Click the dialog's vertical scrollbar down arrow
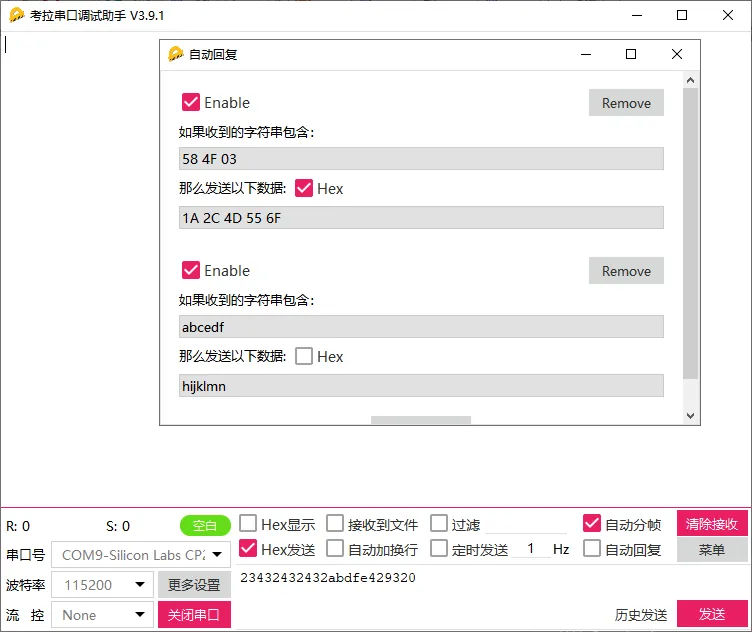This screenshot has width=752, height=632. coord(690,416)
